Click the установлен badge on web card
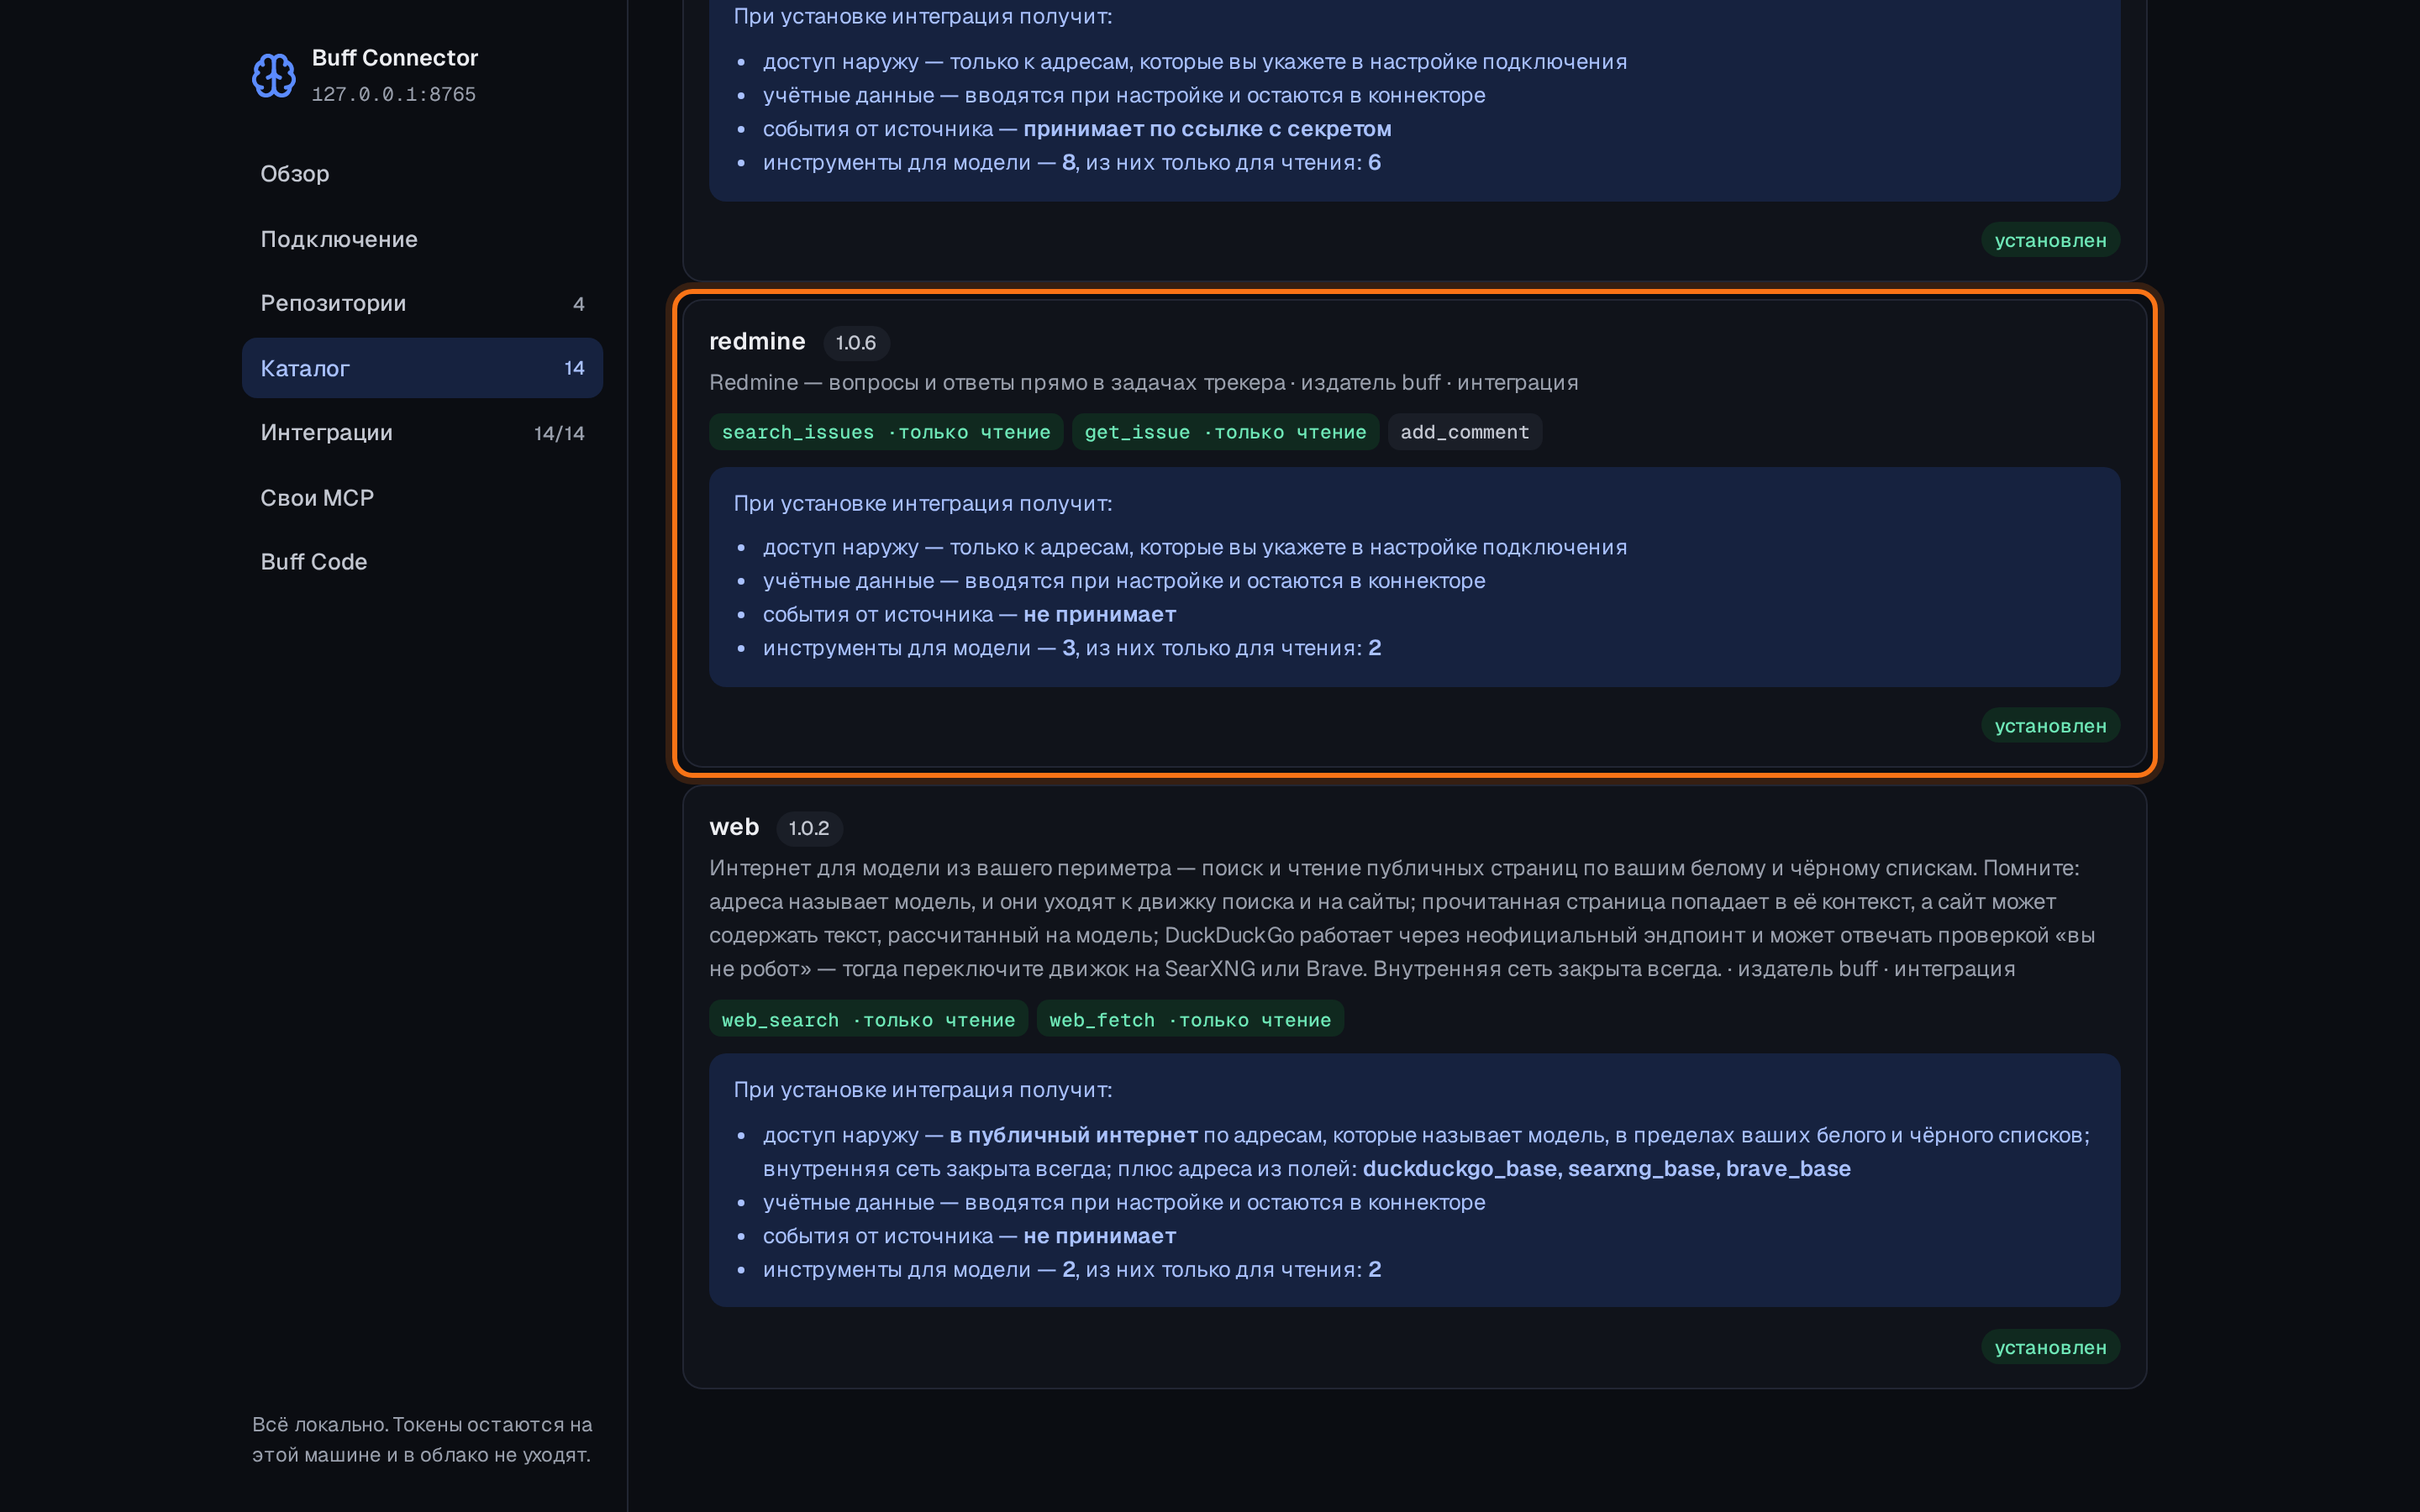 point(2050,1347)
